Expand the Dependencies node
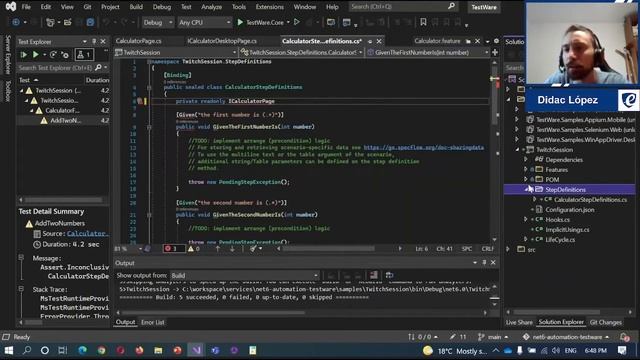 (x=526, y=160)
